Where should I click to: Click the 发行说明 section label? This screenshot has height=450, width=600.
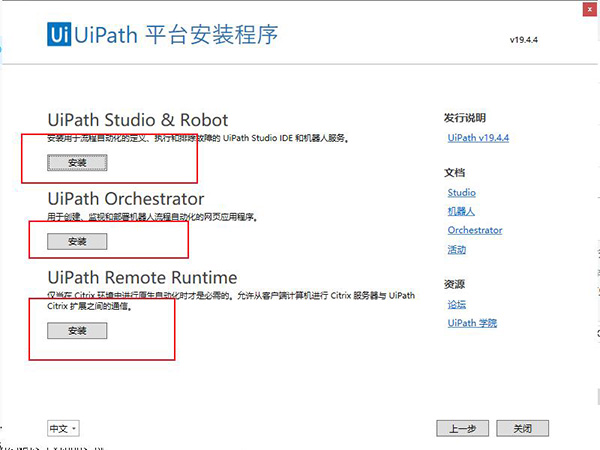465,118
